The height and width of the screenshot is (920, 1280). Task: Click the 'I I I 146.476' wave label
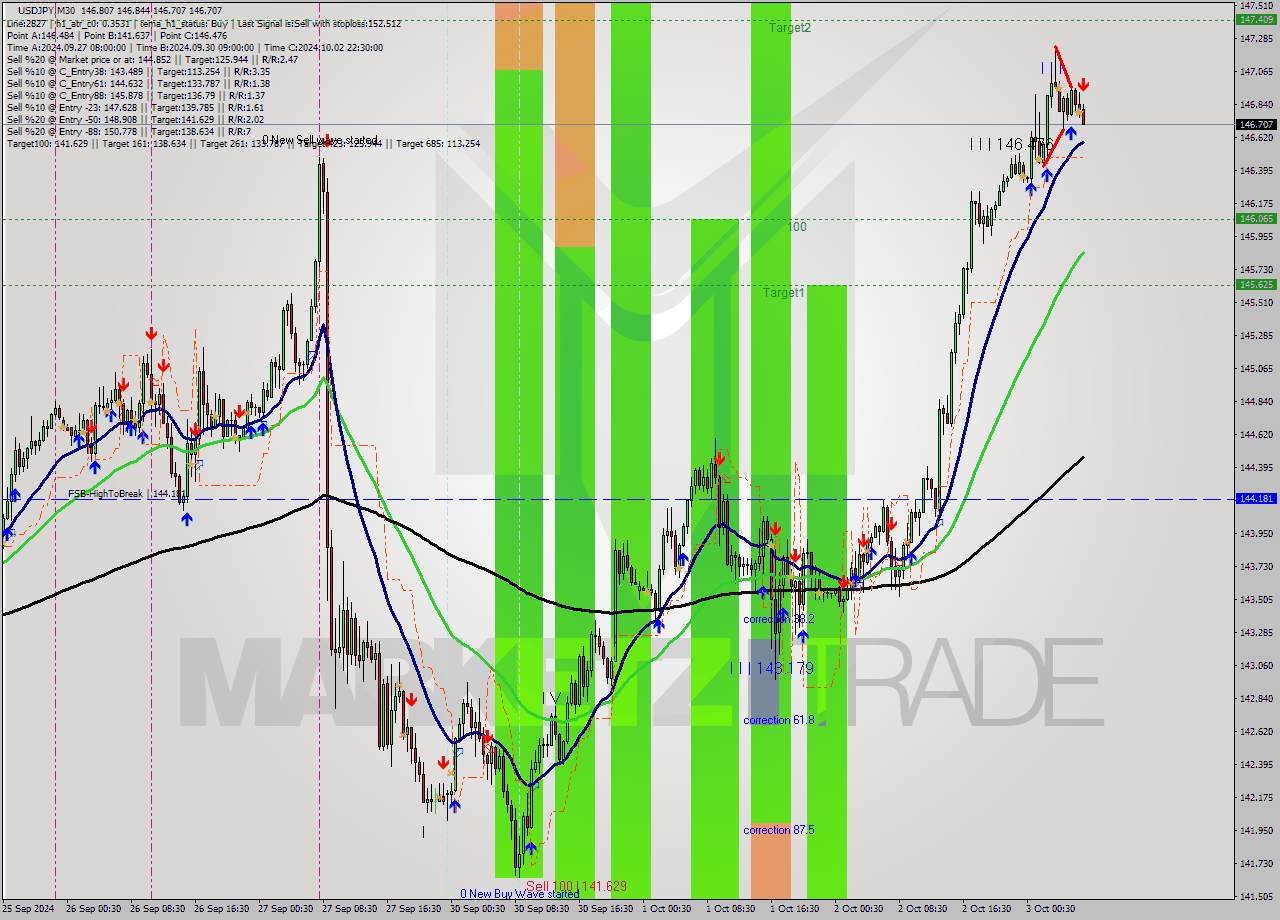coord(1011,145)
